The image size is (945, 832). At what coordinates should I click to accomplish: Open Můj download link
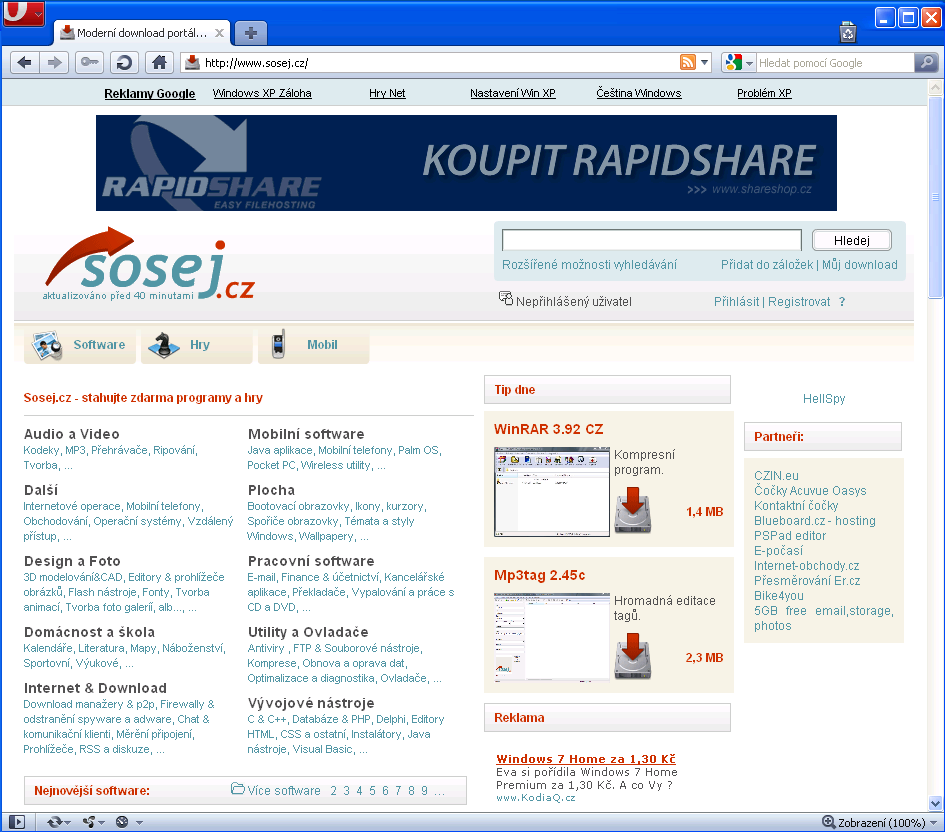click(x=859, y=264)
